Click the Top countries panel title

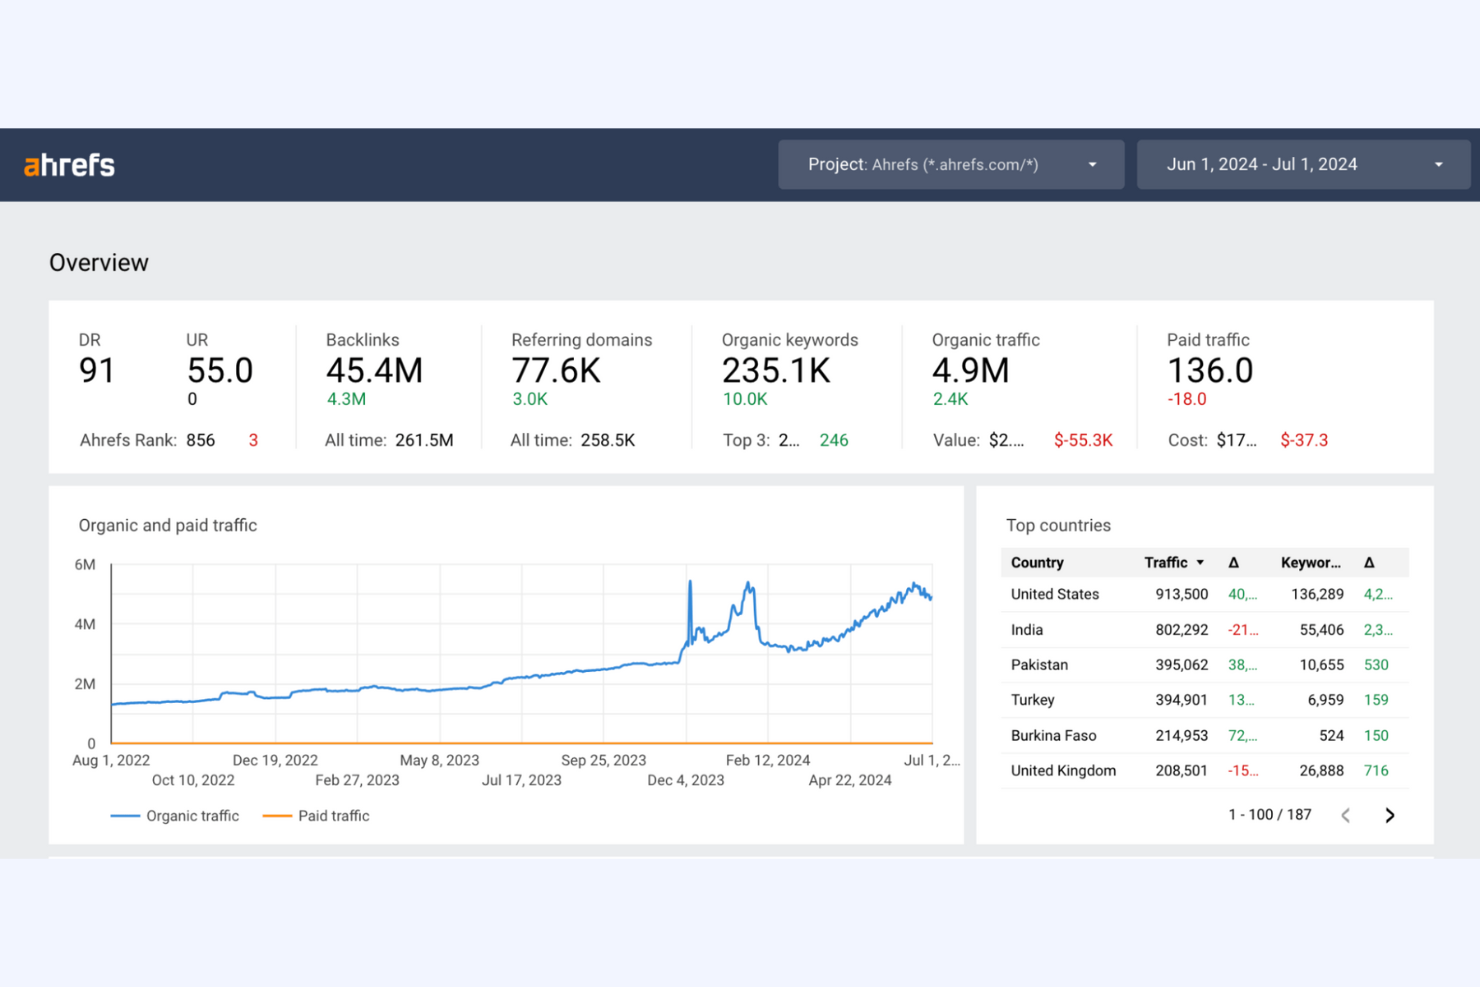1059,525
